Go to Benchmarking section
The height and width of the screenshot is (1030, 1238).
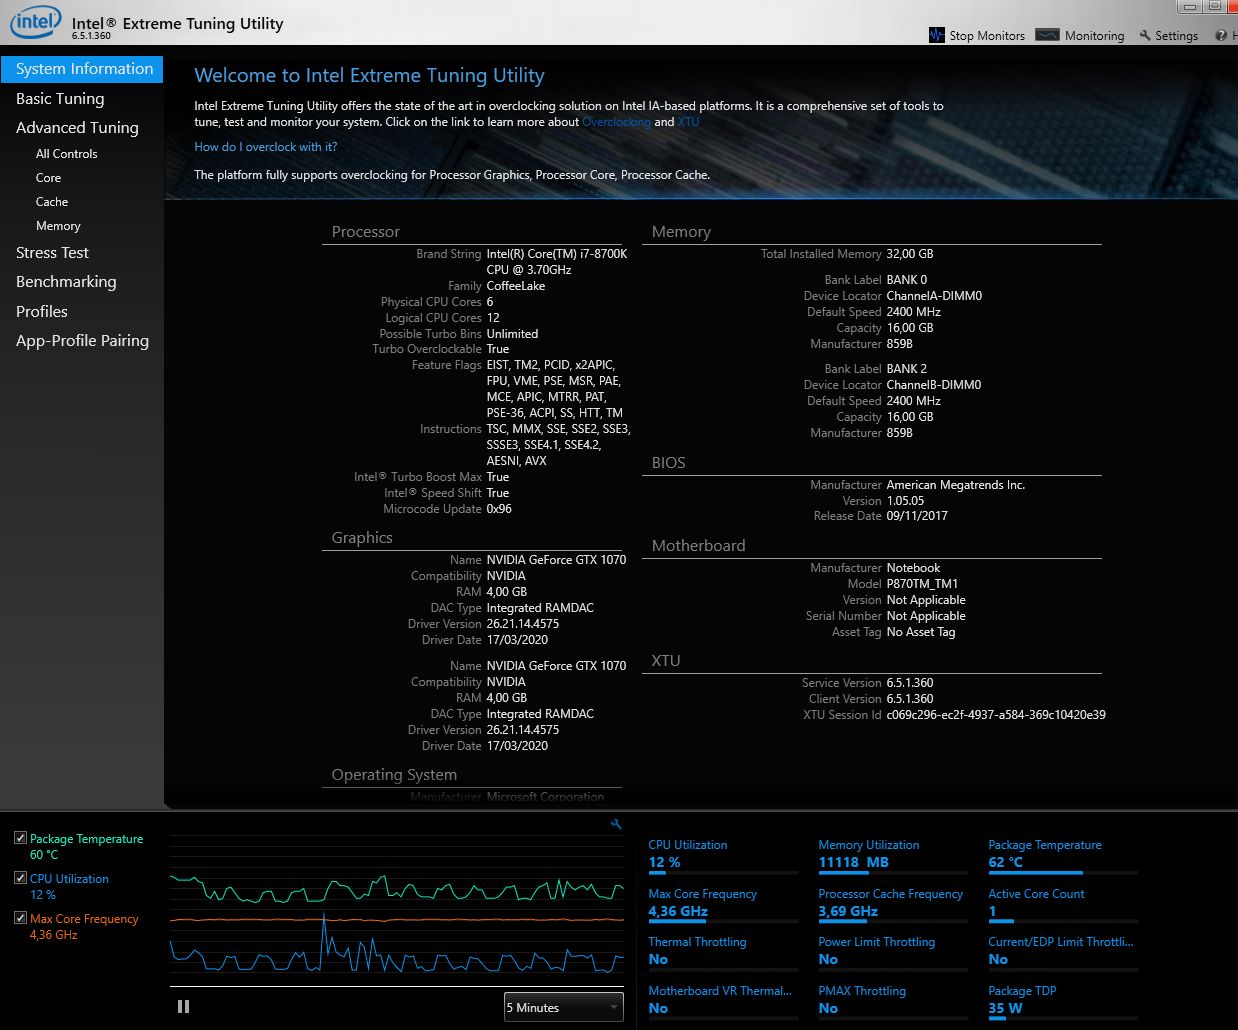(x=66, y=282)
